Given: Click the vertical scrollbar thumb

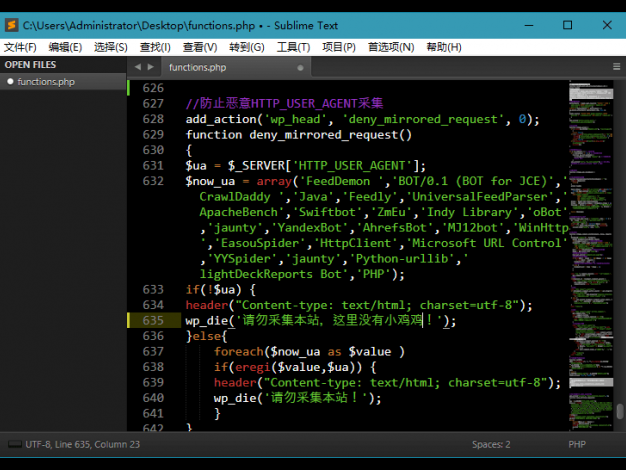Looking at the screenshot, I should pyautogui.click(x=620, y=411).
